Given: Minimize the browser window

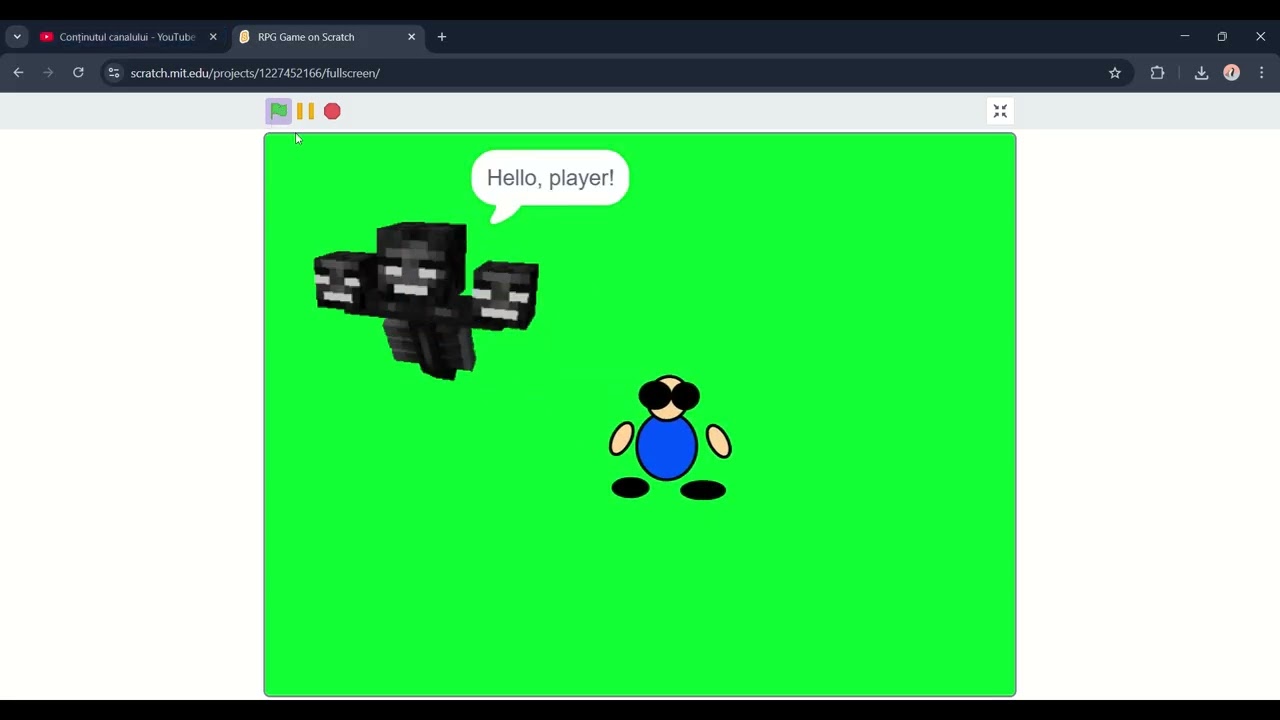Looking at the screenshot, I should point(1185,37).
